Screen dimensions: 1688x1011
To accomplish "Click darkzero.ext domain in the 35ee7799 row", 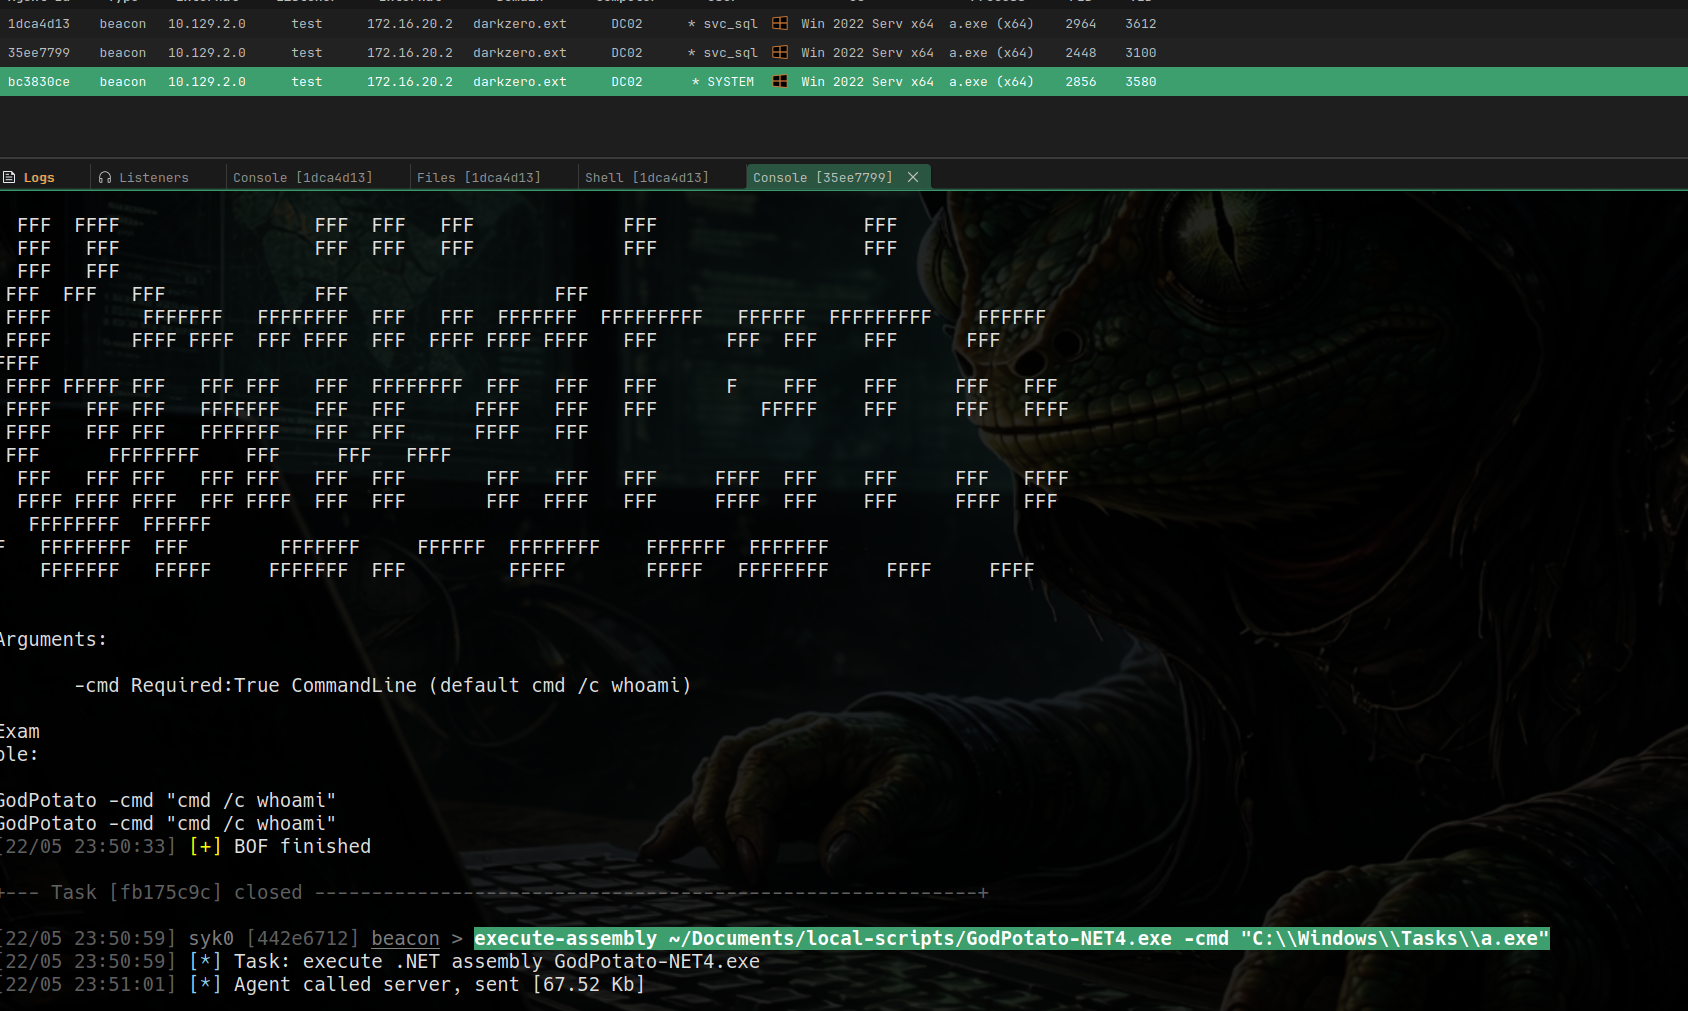I will coord(520,53).
